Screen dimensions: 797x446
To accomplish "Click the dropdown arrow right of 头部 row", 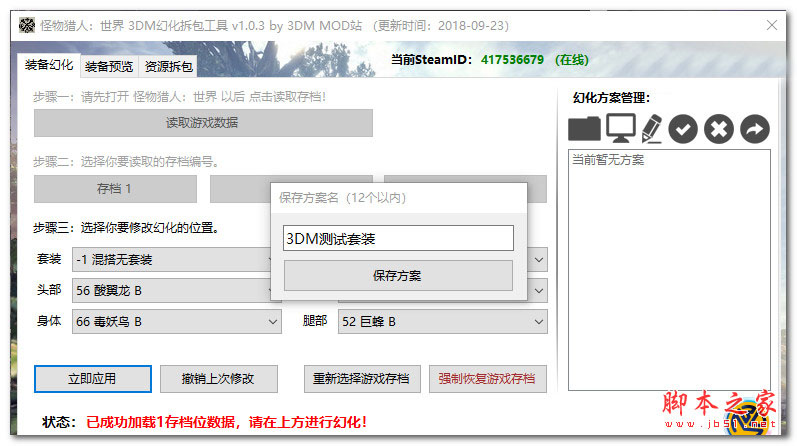I will tap(538, 291).
